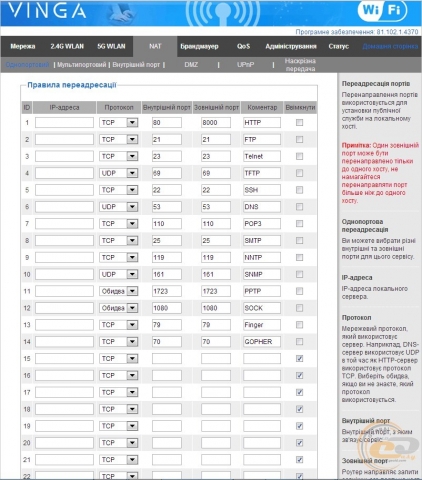This screenshot has width=422, height=480.
Task: Open protocol dropdown for rule 10 SNMP
Action: pyautogui.click(x=118, y=274)
